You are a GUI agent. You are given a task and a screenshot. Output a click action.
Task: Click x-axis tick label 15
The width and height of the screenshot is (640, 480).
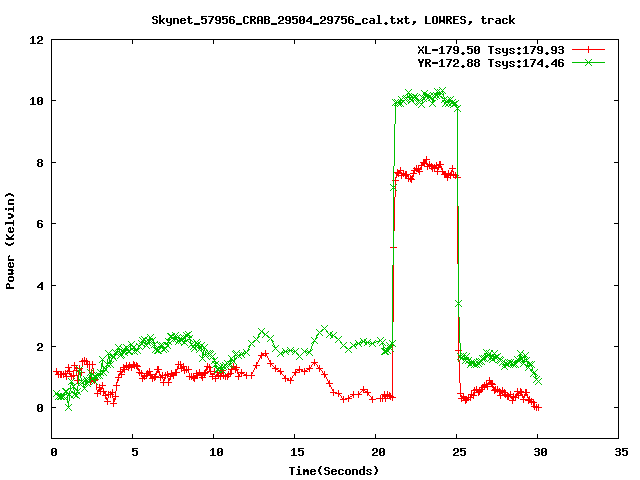(x=297, y=452)
